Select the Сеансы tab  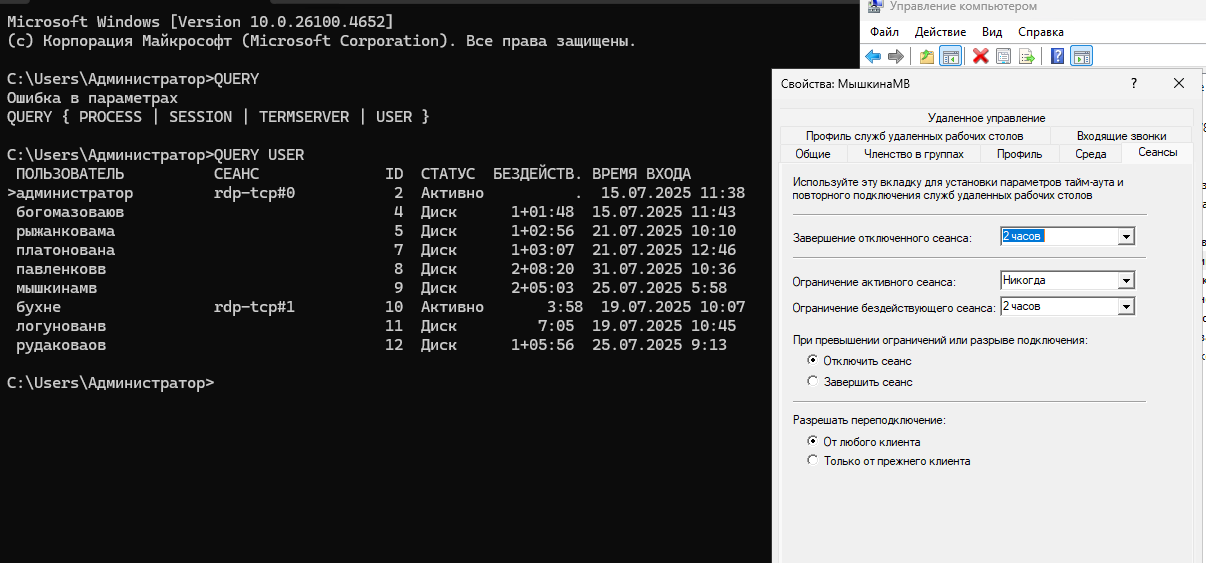coord(1157,152)
